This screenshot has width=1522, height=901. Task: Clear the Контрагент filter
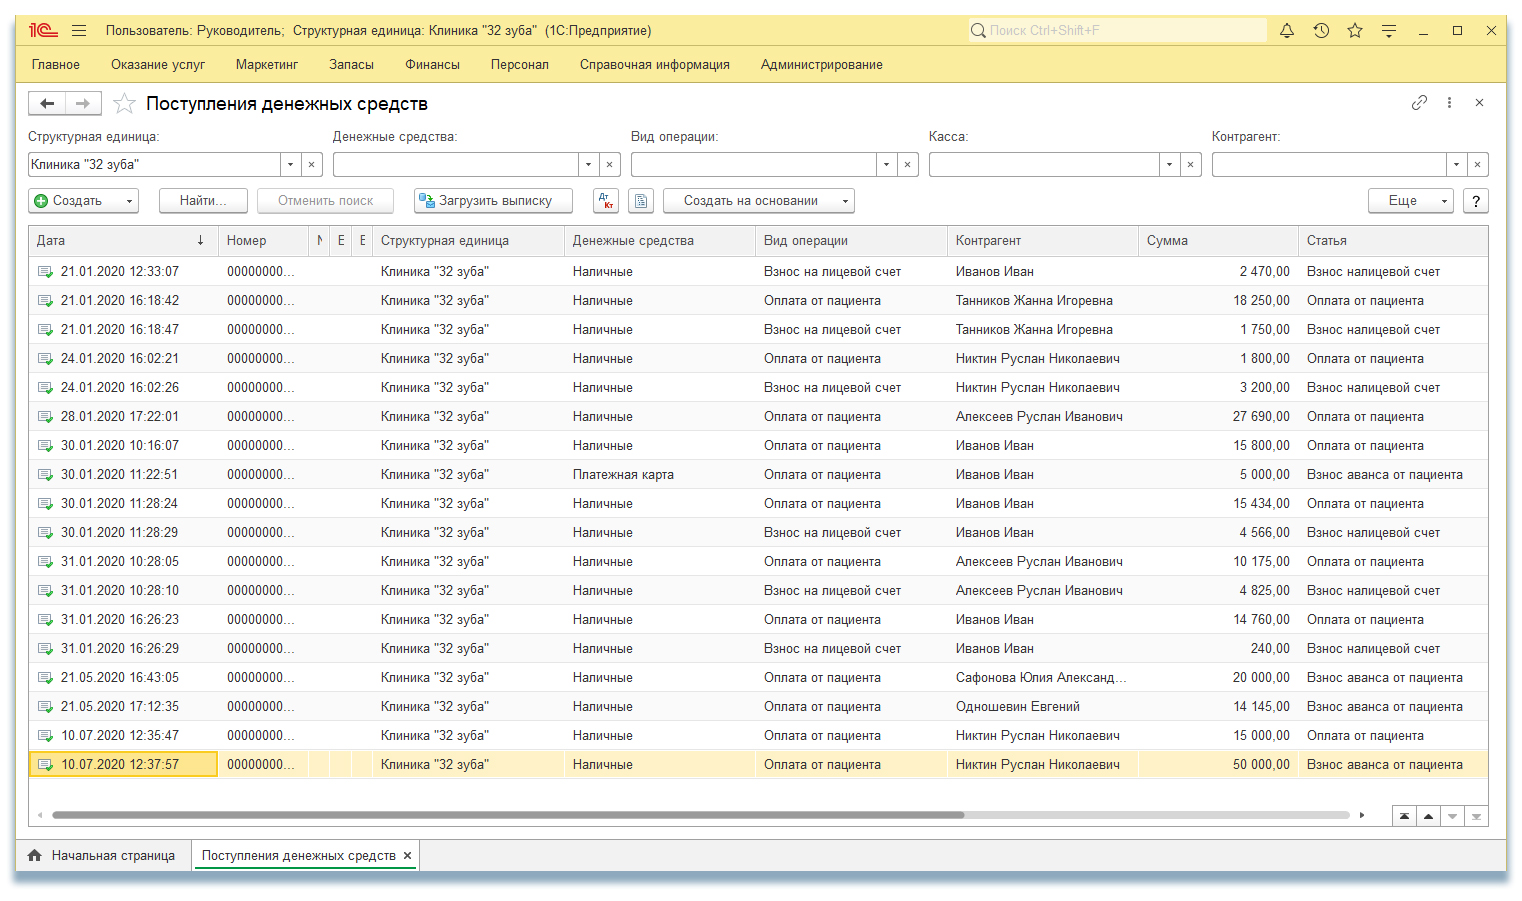1478,164
